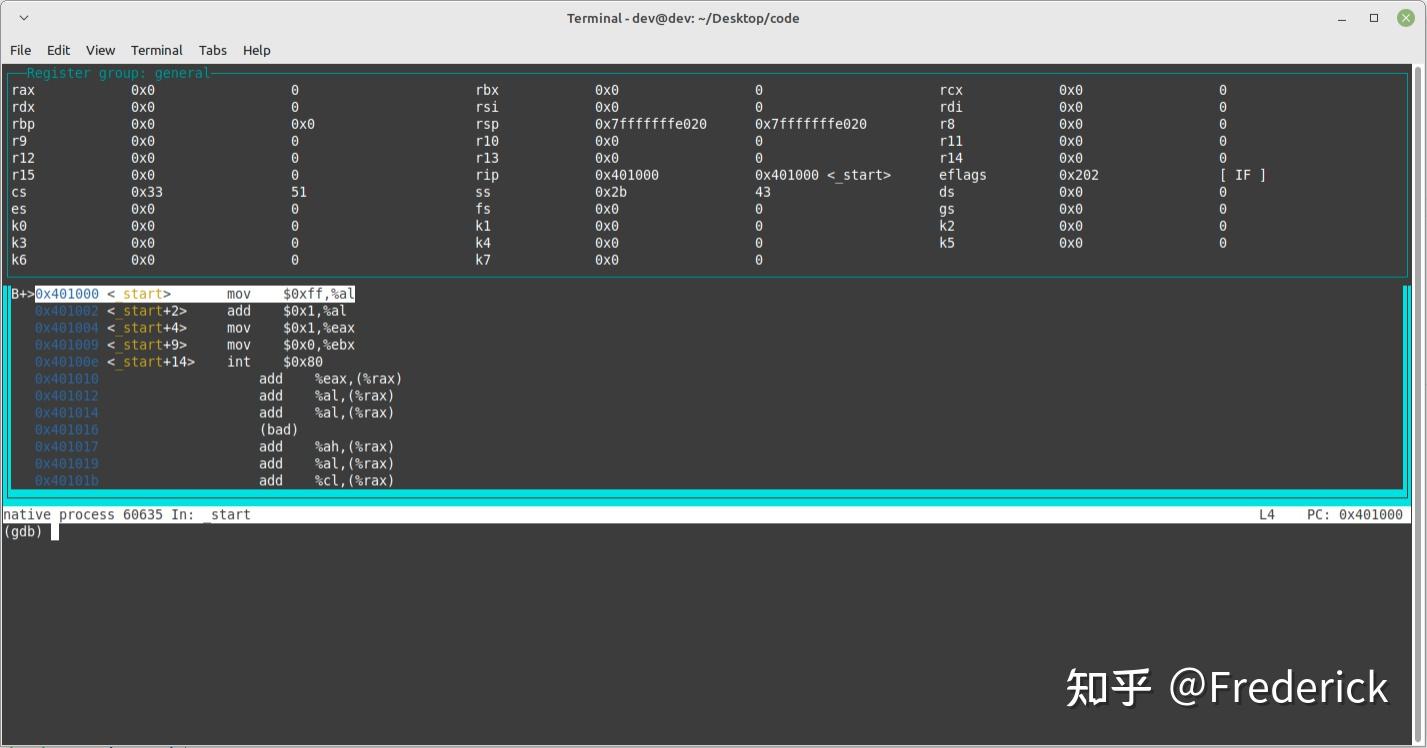Click the mov $0x0,%ebx instruction
This screenshot has height=748, width=1427.
pyautogui.click(x=290, y=345)
